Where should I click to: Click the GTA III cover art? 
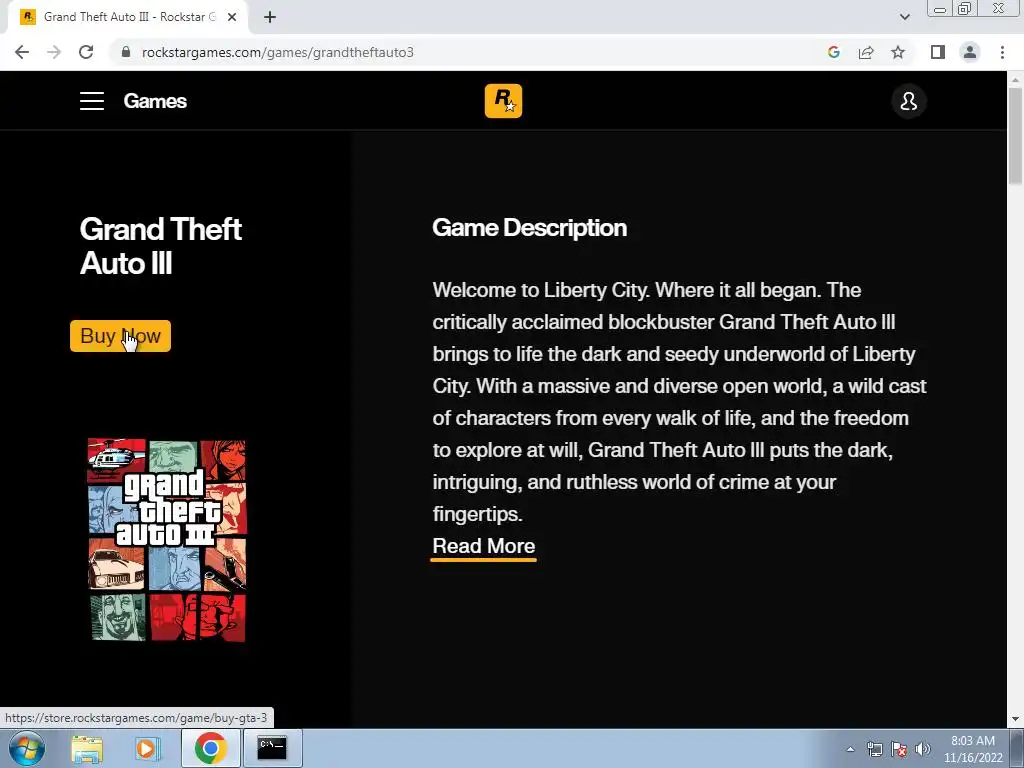coord(167,540)
